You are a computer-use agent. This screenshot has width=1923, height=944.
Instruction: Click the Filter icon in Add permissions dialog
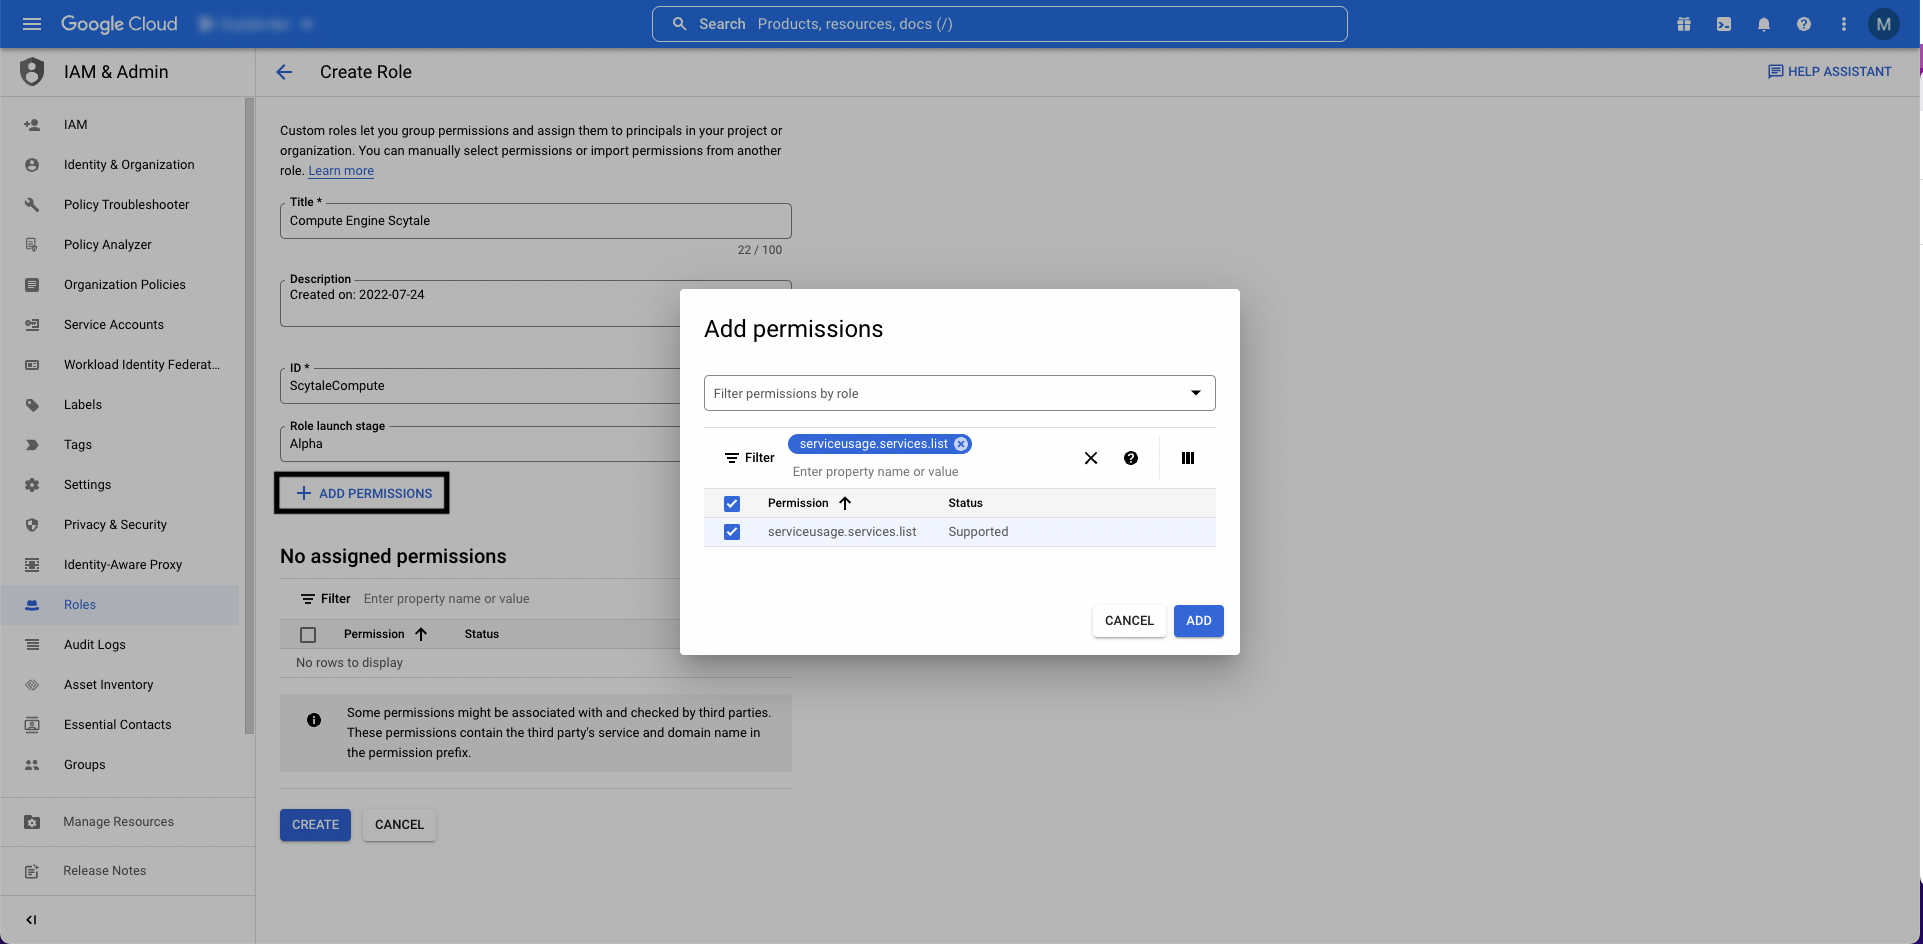pyautogui.click(x=732, y=458)
